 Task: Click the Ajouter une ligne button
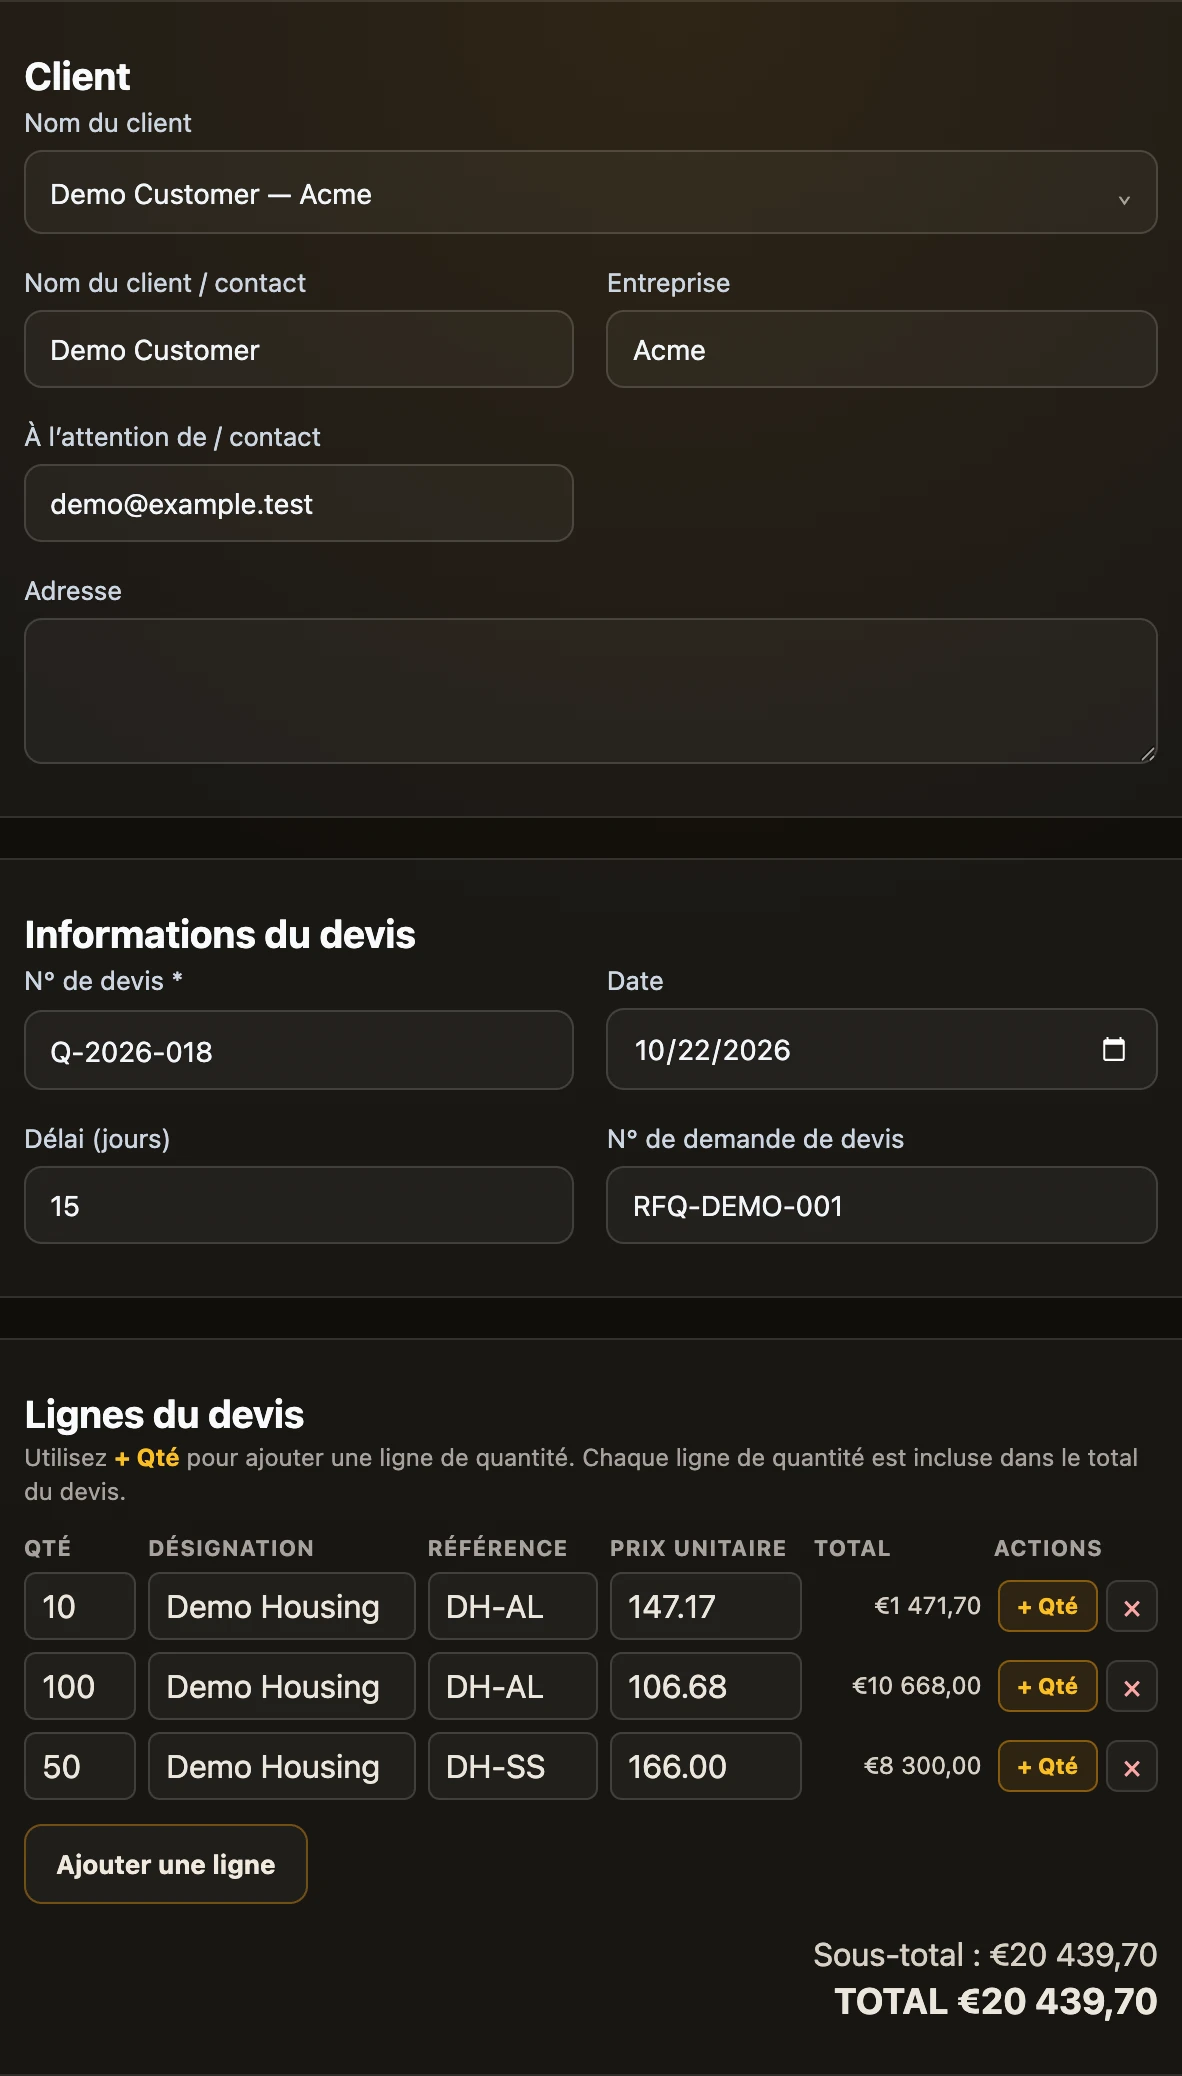click(166, 1864)
